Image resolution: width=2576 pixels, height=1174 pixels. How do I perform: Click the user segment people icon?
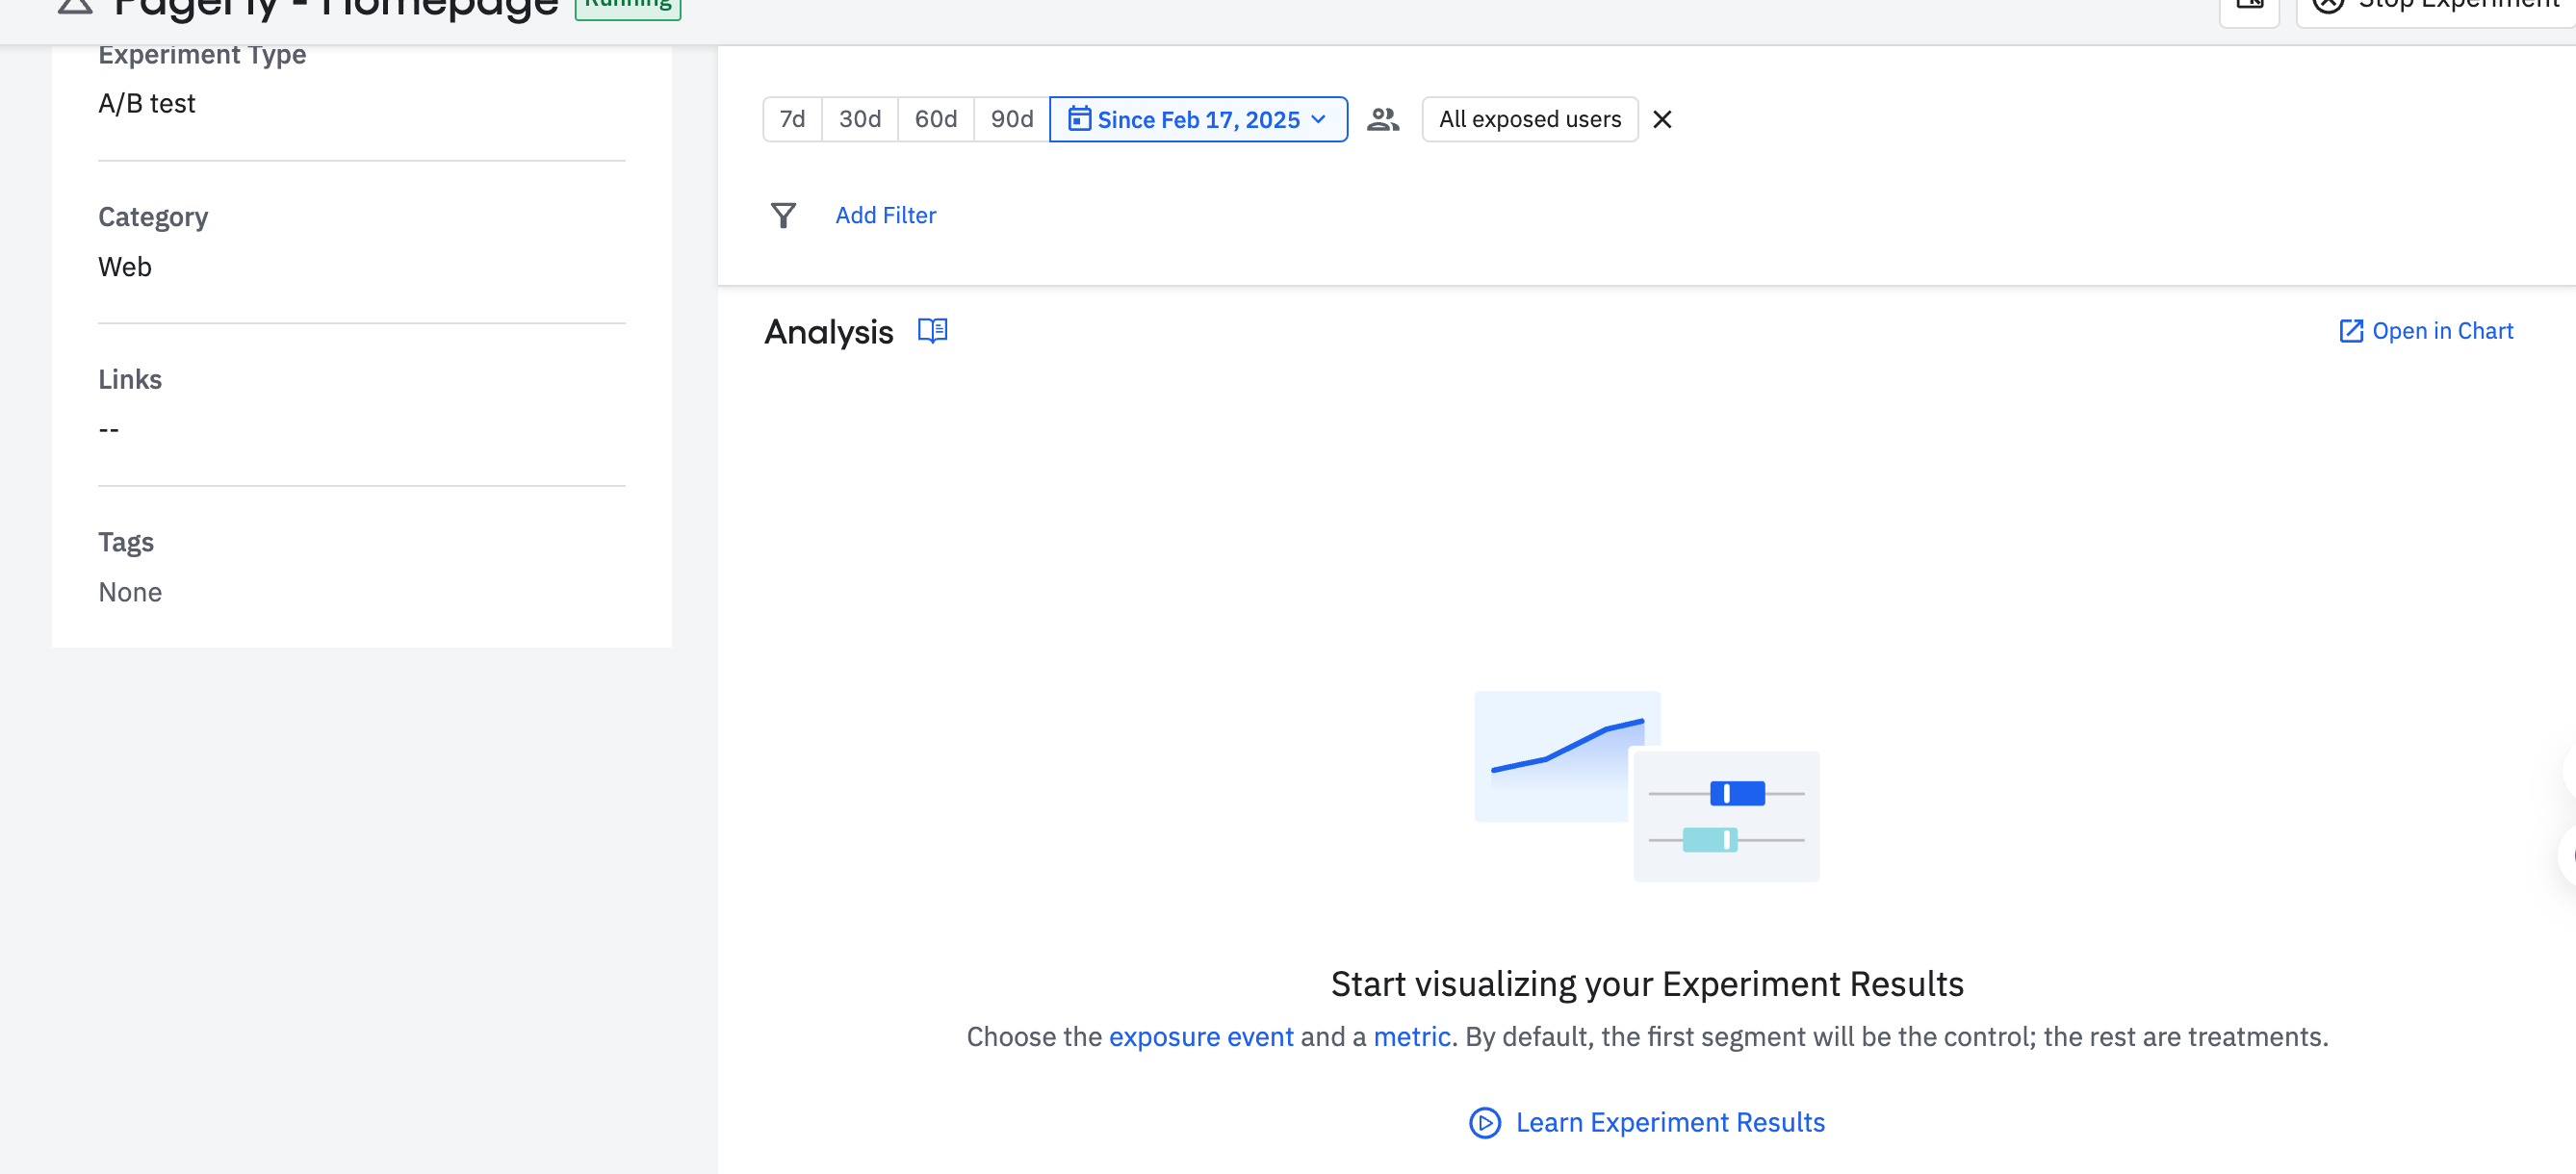pyautogui.click(x=1383, y=119)
